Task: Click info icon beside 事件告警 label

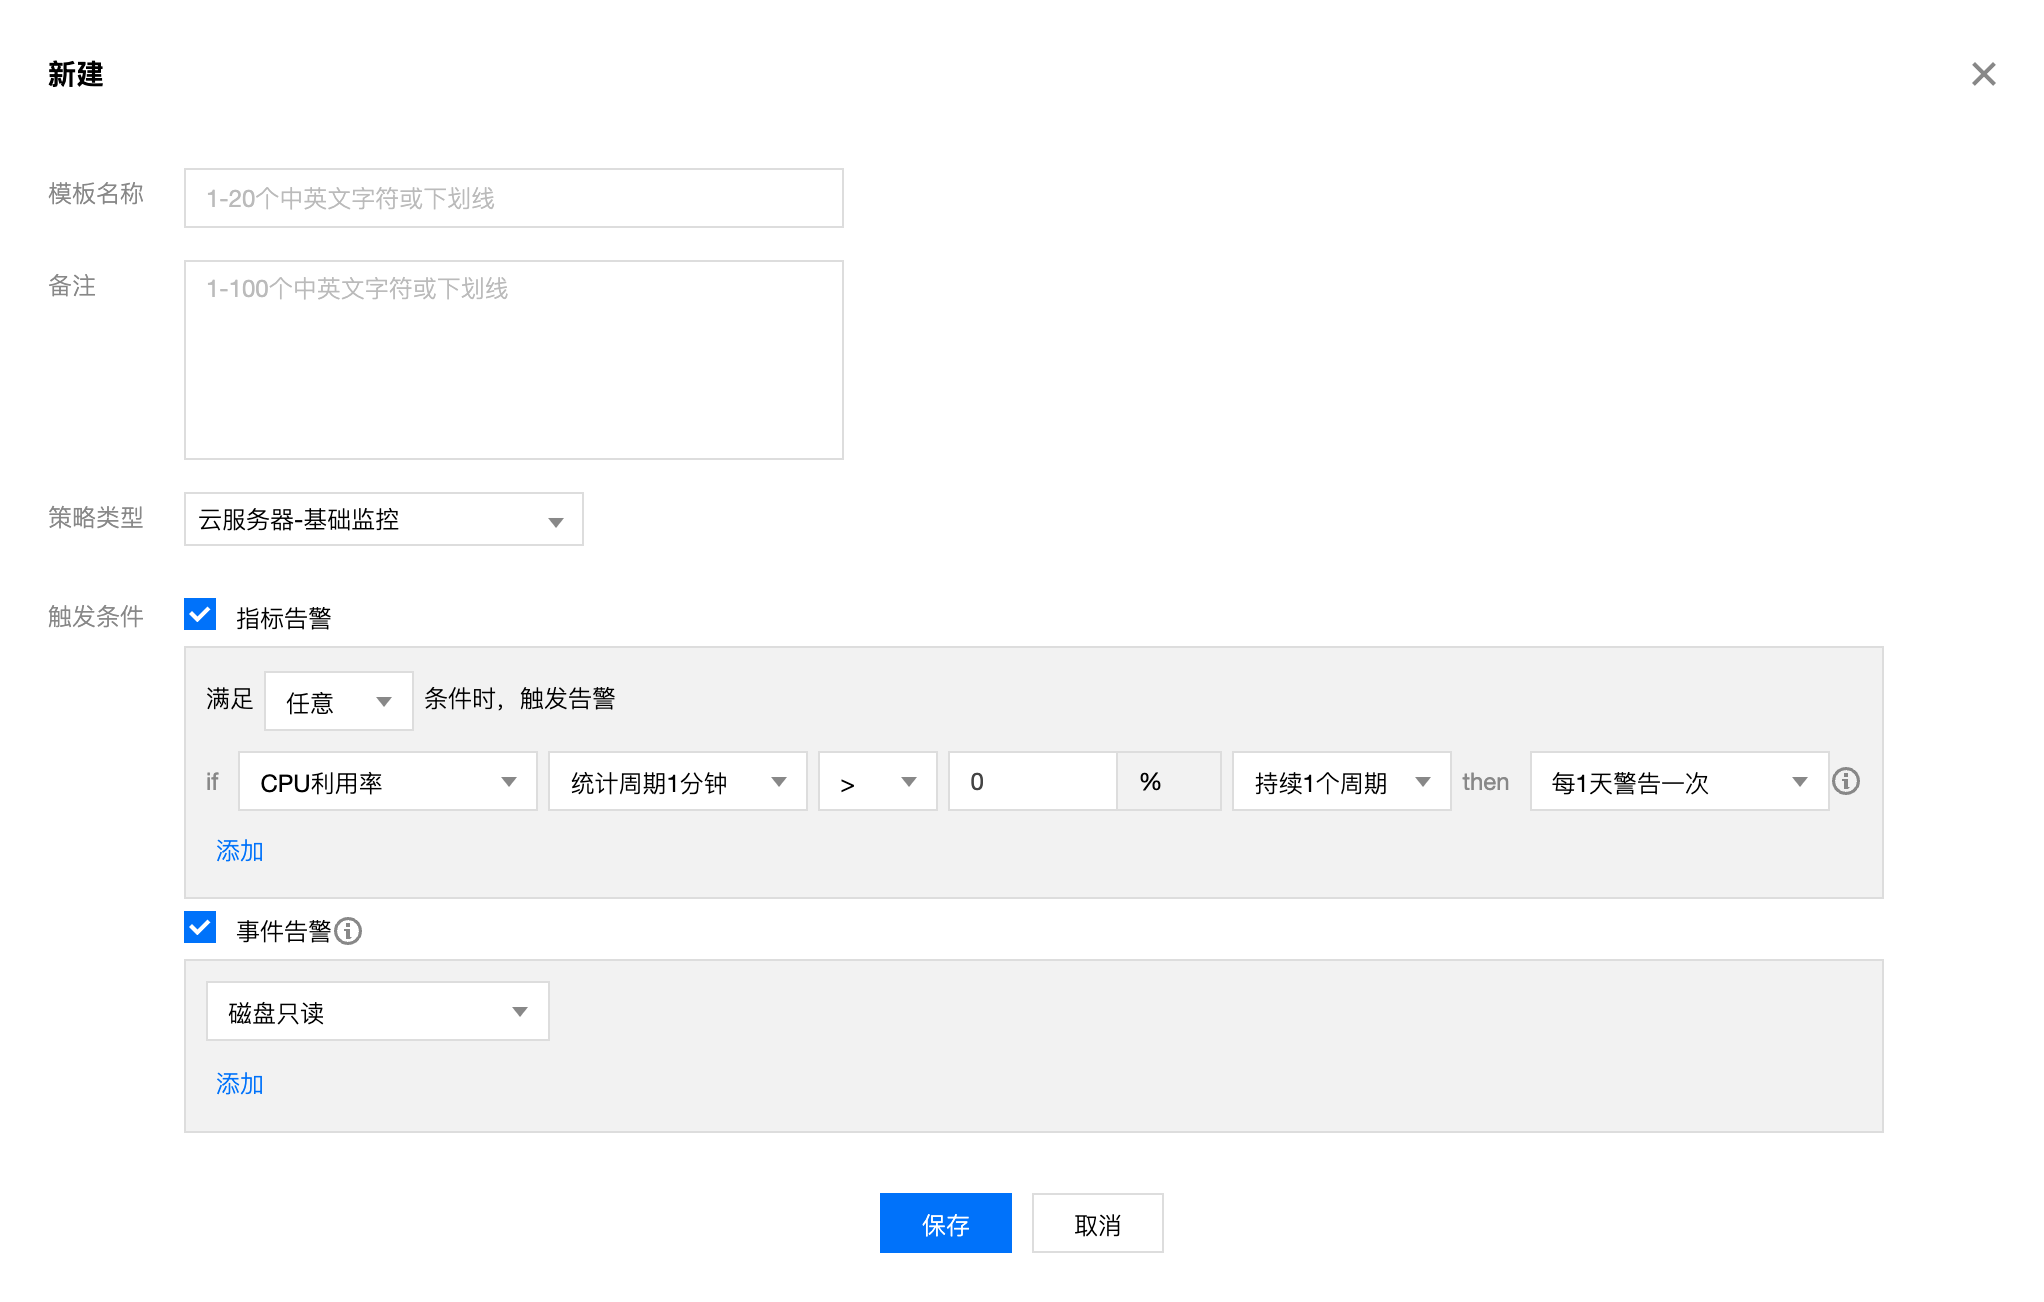Action: 348,931
